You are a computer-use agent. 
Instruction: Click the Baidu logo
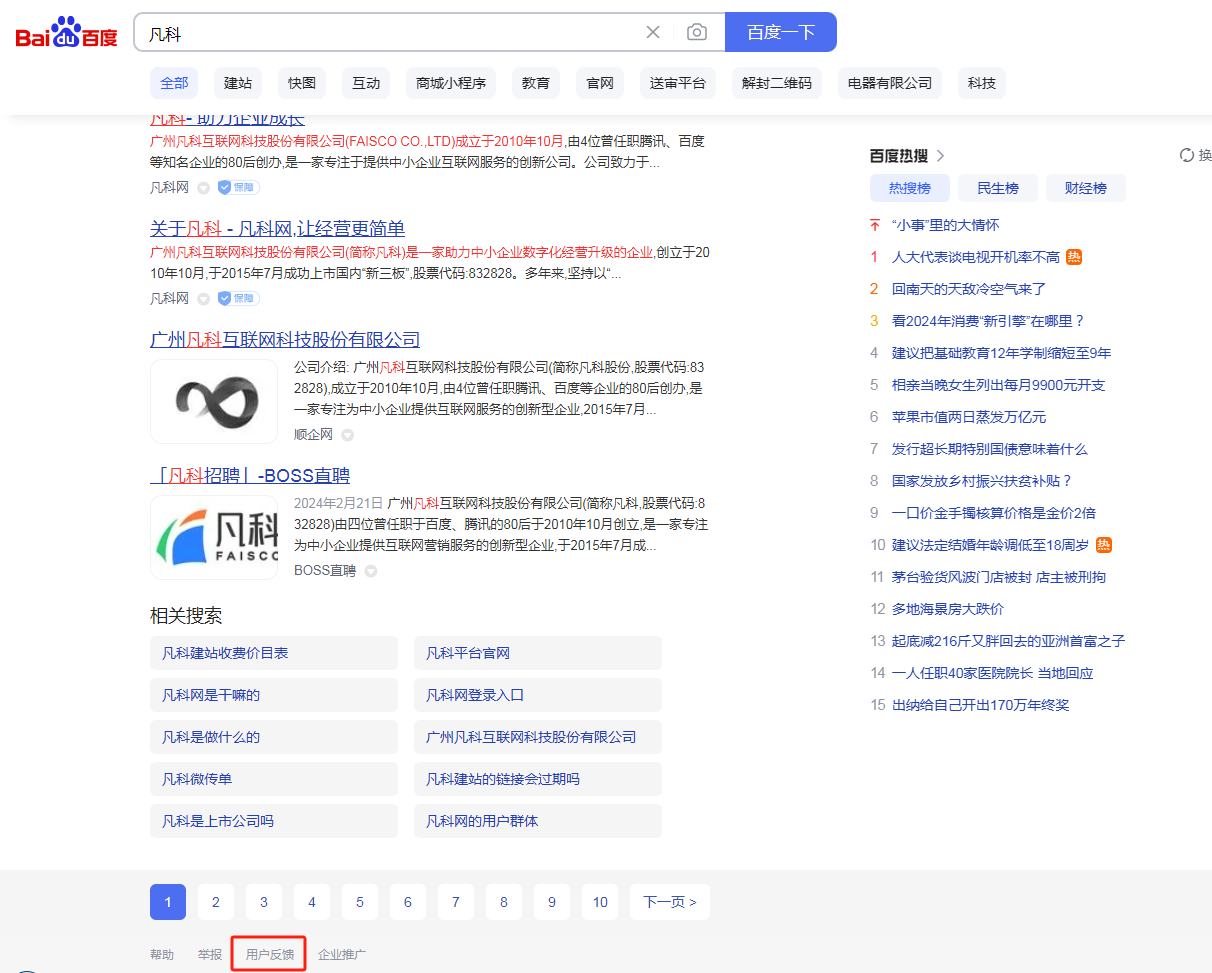[x=66, y=33]
